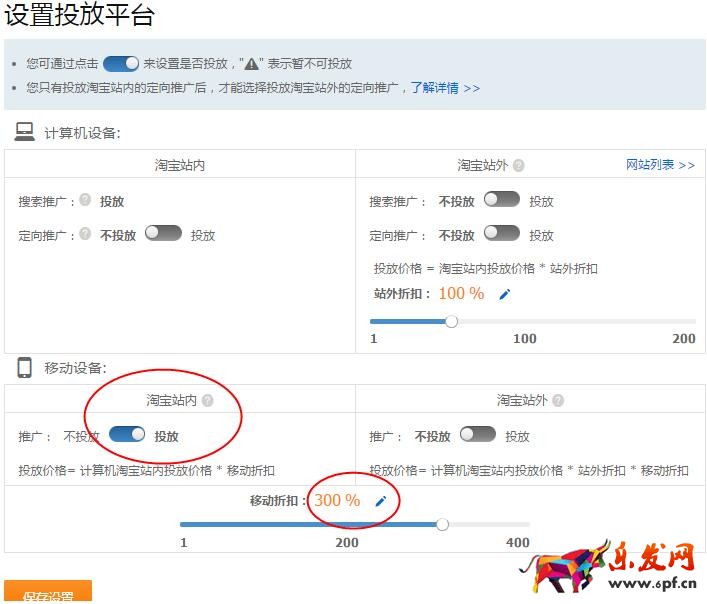Click help icon beside mobile 淘宝站外 header

(x=558, y=401)
